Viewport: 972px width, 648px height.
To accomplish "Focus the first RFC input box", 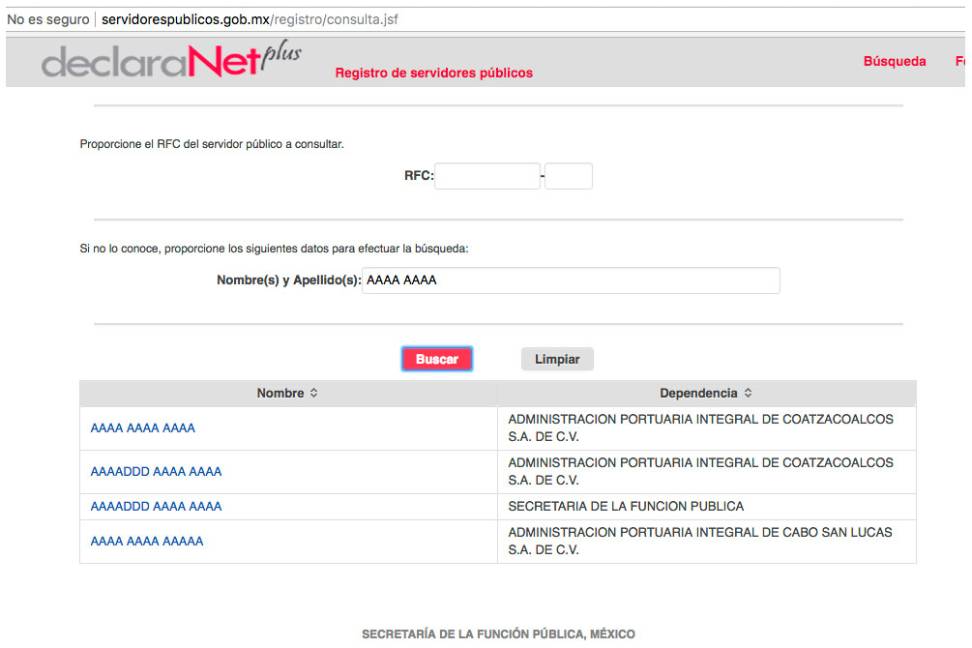I will pos(487,176).
